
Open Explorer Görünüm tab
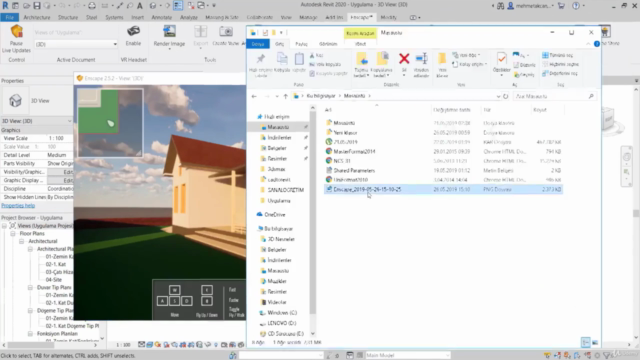click(x=328, y=44)
